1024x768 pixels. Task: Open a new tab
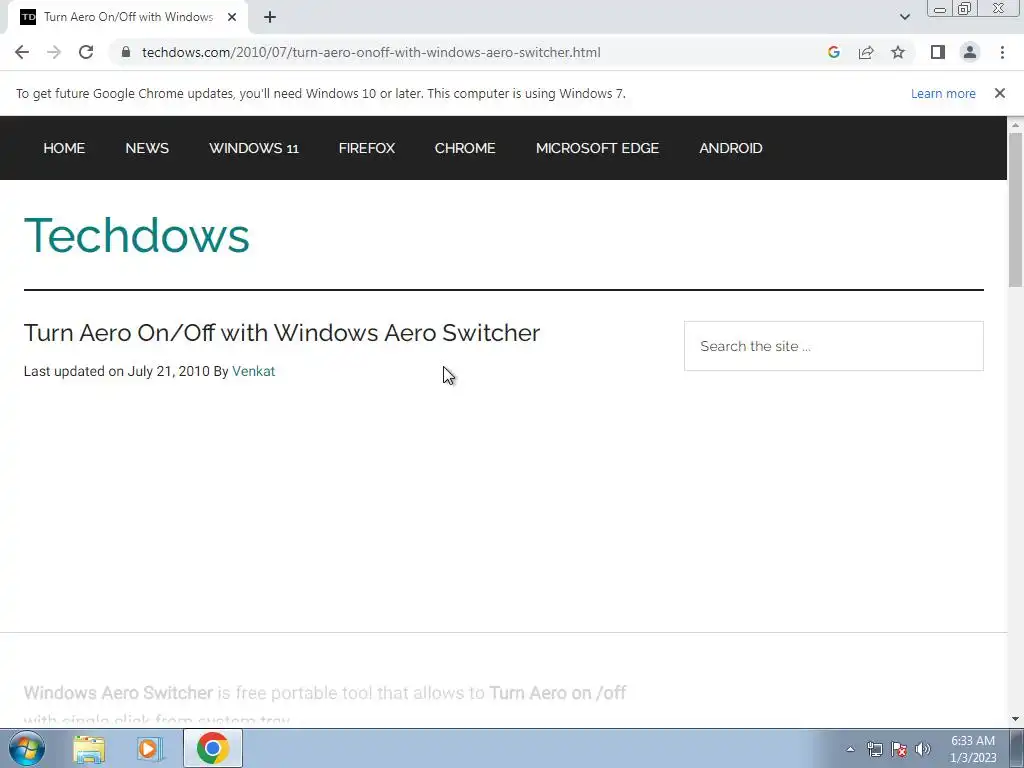click(270, 17)
